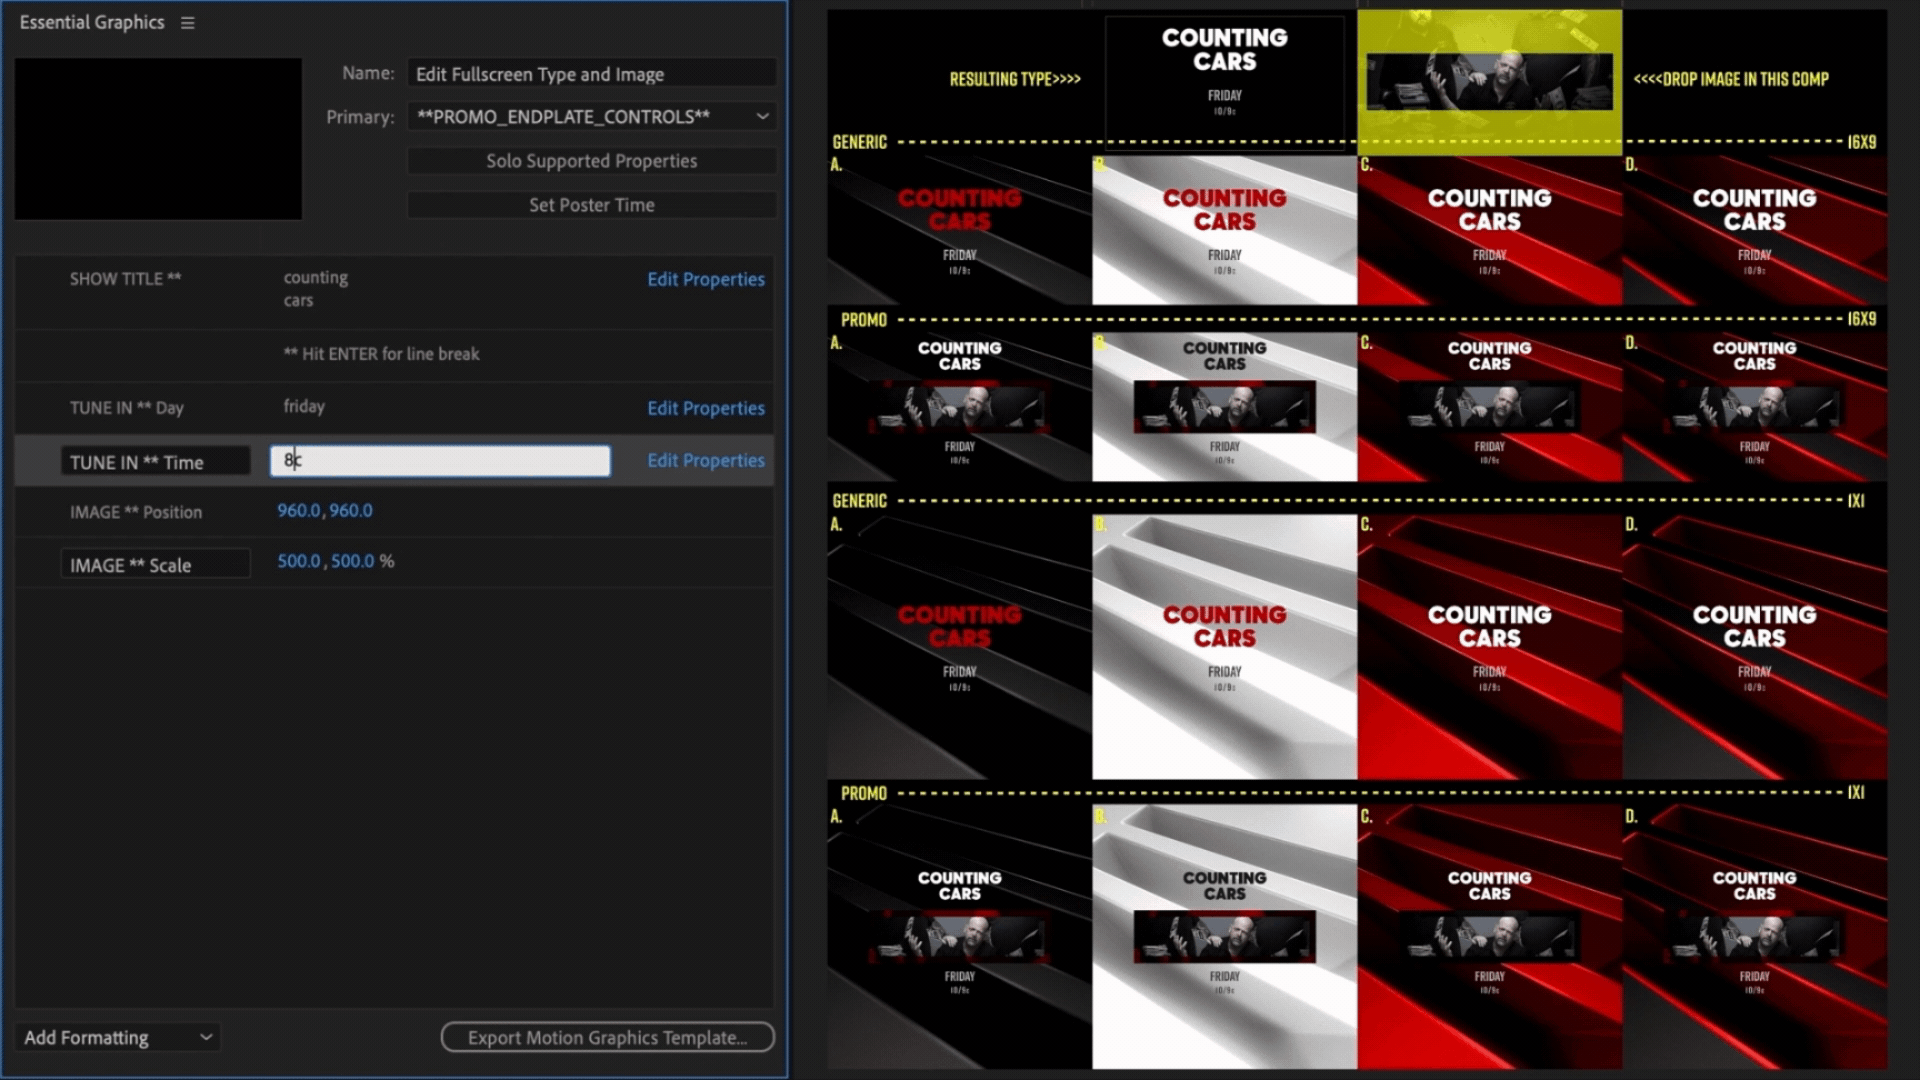
Task: Click the TUNE IN Time value input
Action: point(440,460)
